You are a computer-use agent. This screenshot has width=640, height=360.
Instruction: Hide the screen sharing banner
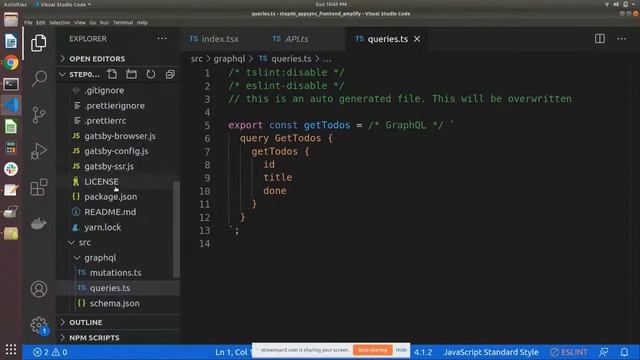[x=401, y=350]
